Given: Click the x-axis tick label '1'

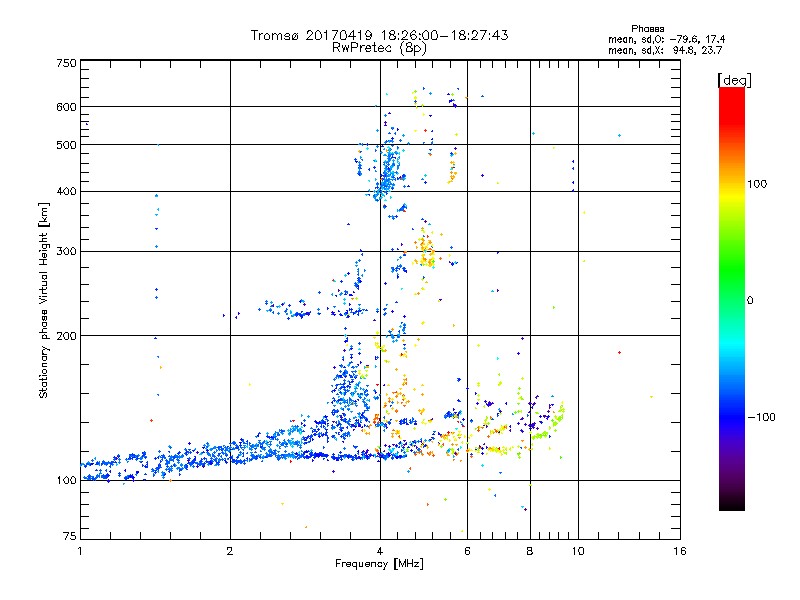Looking at the screenshot, I should [80, 551].
